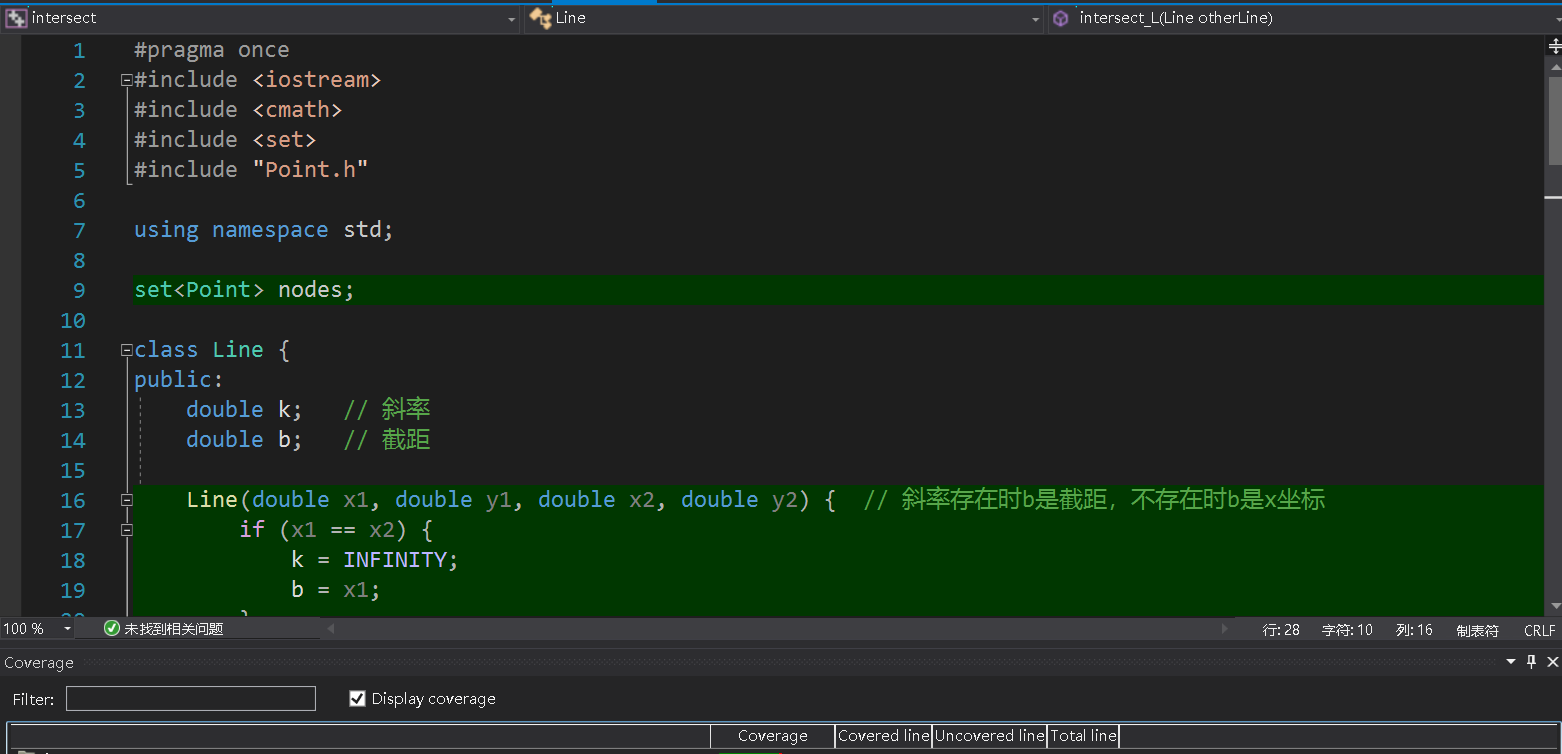Click the class icon beside Line
Viewport: 1562px width, 754px height.
[540, 18]
